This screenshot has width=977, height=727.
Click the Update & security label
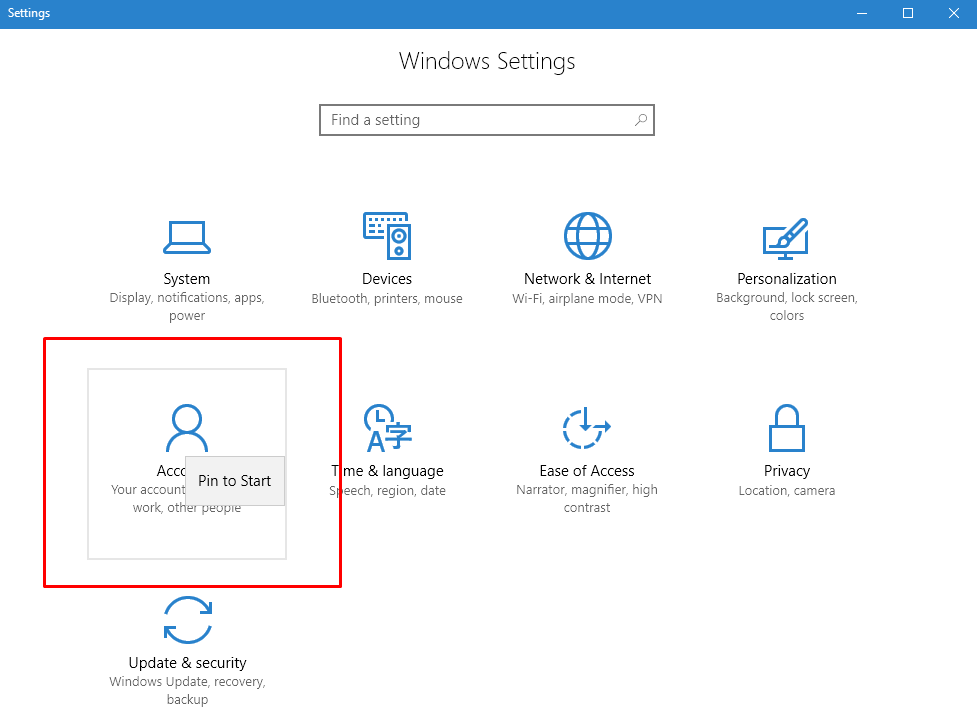pyautogui.click(x=188, y=663)
